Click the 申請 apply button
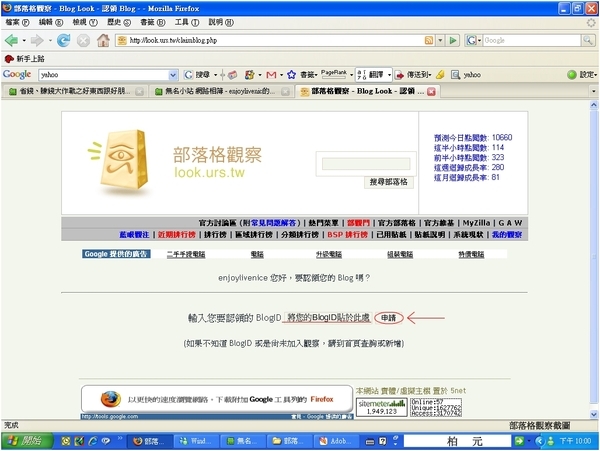Viewport: 600px width, 451px height. click(388, 318)
